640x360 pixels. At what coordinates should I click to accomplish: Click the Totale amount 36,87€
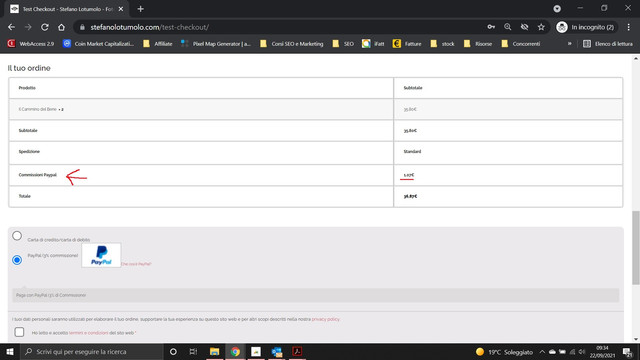pyautogui.click(x=410, y=196)
